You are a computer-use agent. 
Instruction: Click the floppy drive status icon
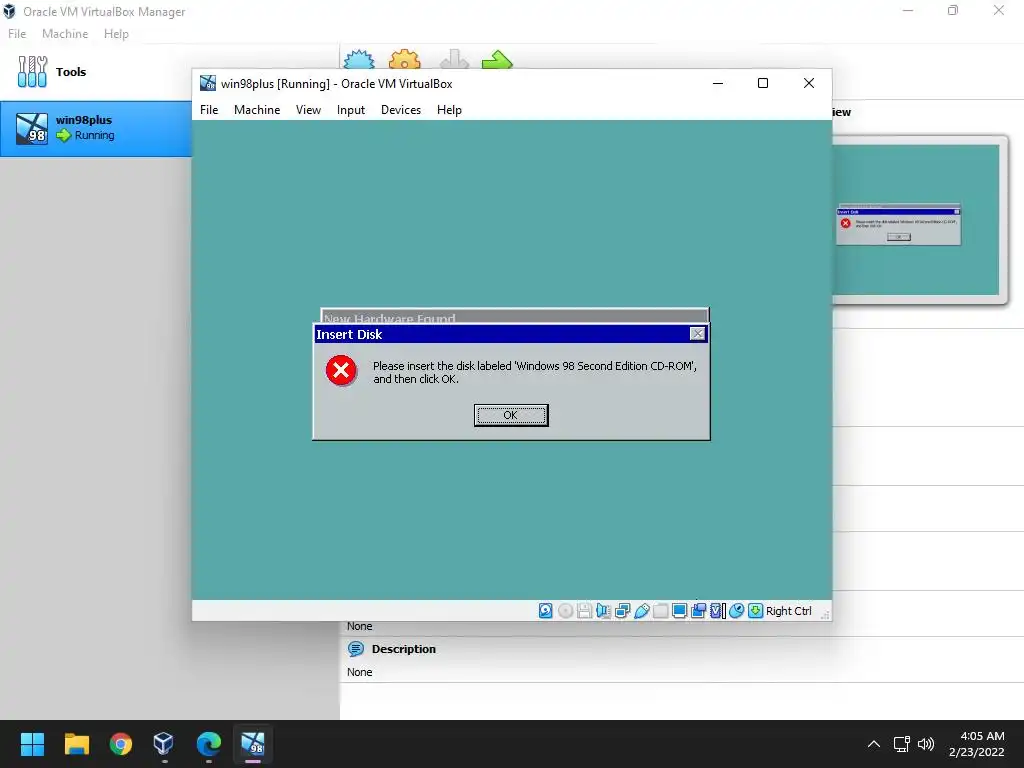coord(584,611)
